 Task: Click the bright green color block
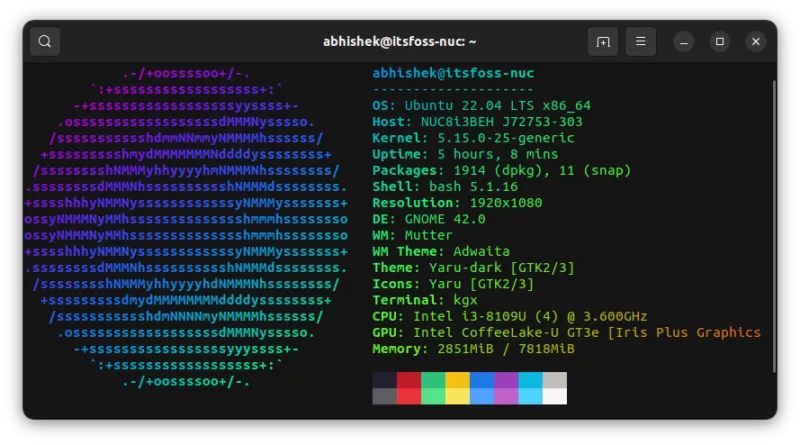(433, 396)
